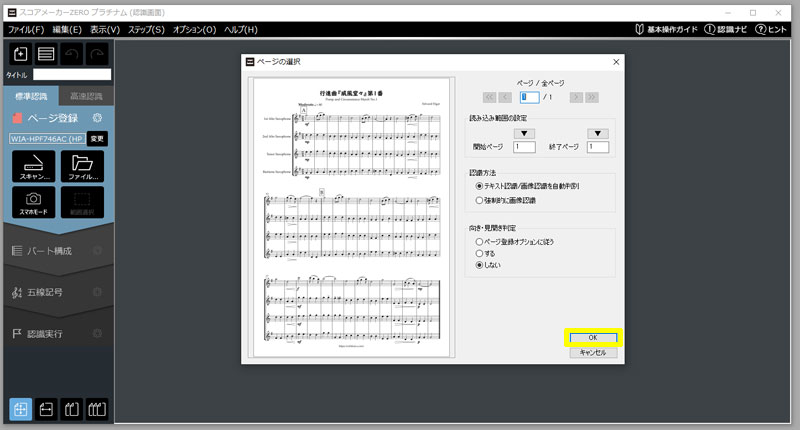This screenshot has height=430, width=800.
Task: Click the 変更 scanner change button
Action: point(97,139)
